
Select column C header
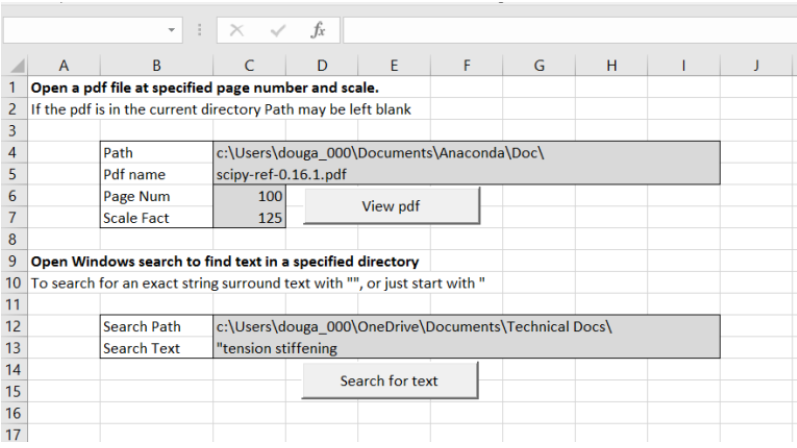tap(249, 66)
